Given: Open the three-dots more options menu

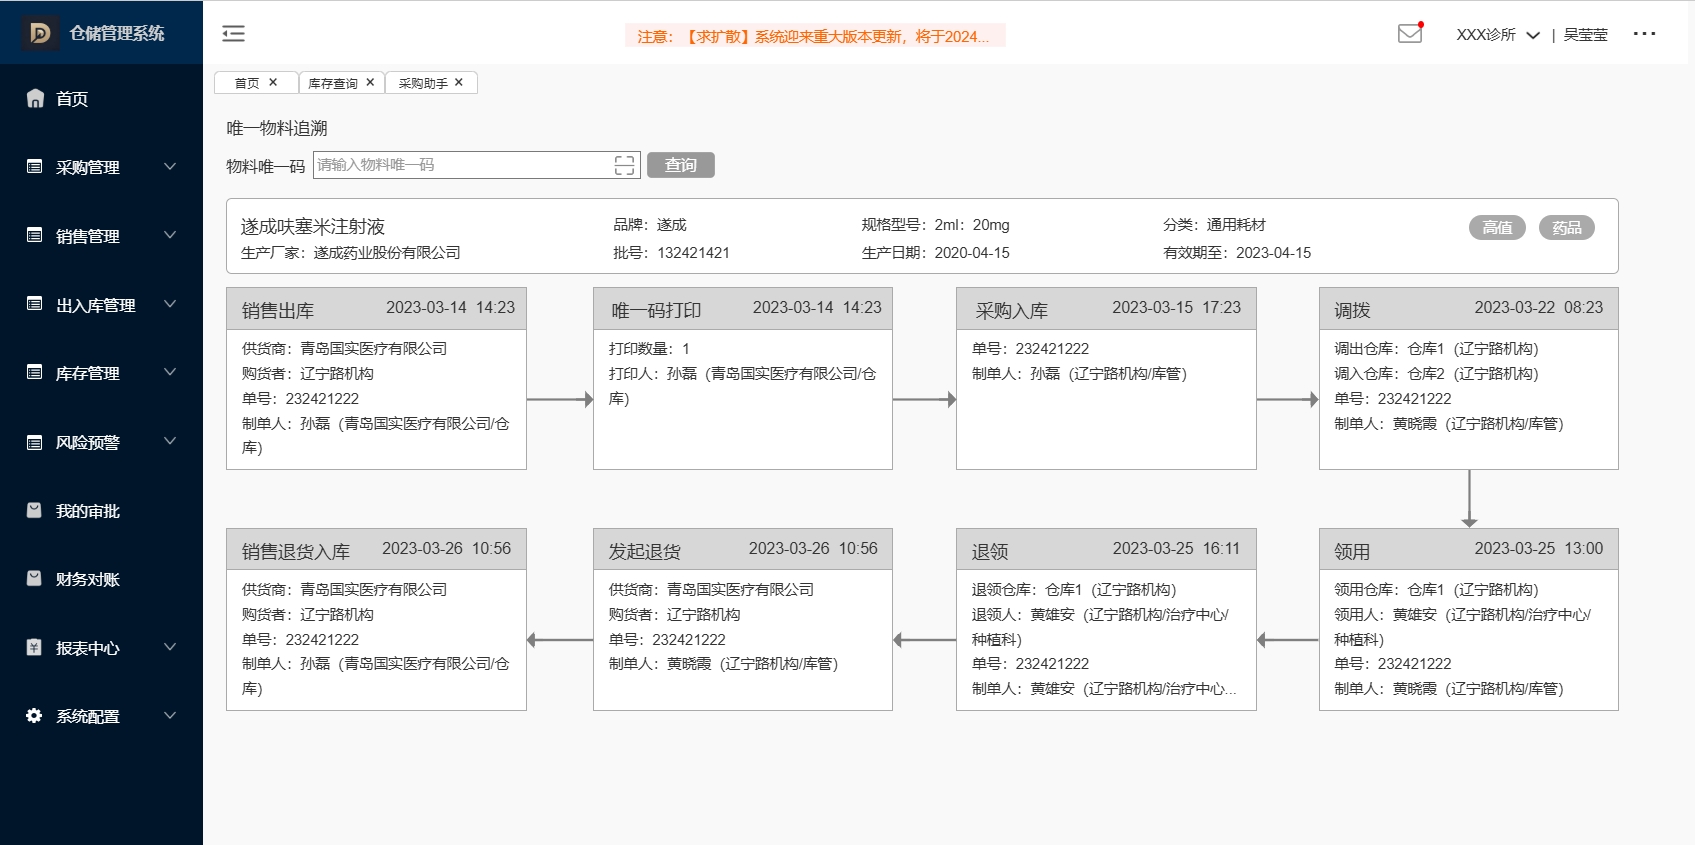Looking at the screenshot, I should [1644, 34].
